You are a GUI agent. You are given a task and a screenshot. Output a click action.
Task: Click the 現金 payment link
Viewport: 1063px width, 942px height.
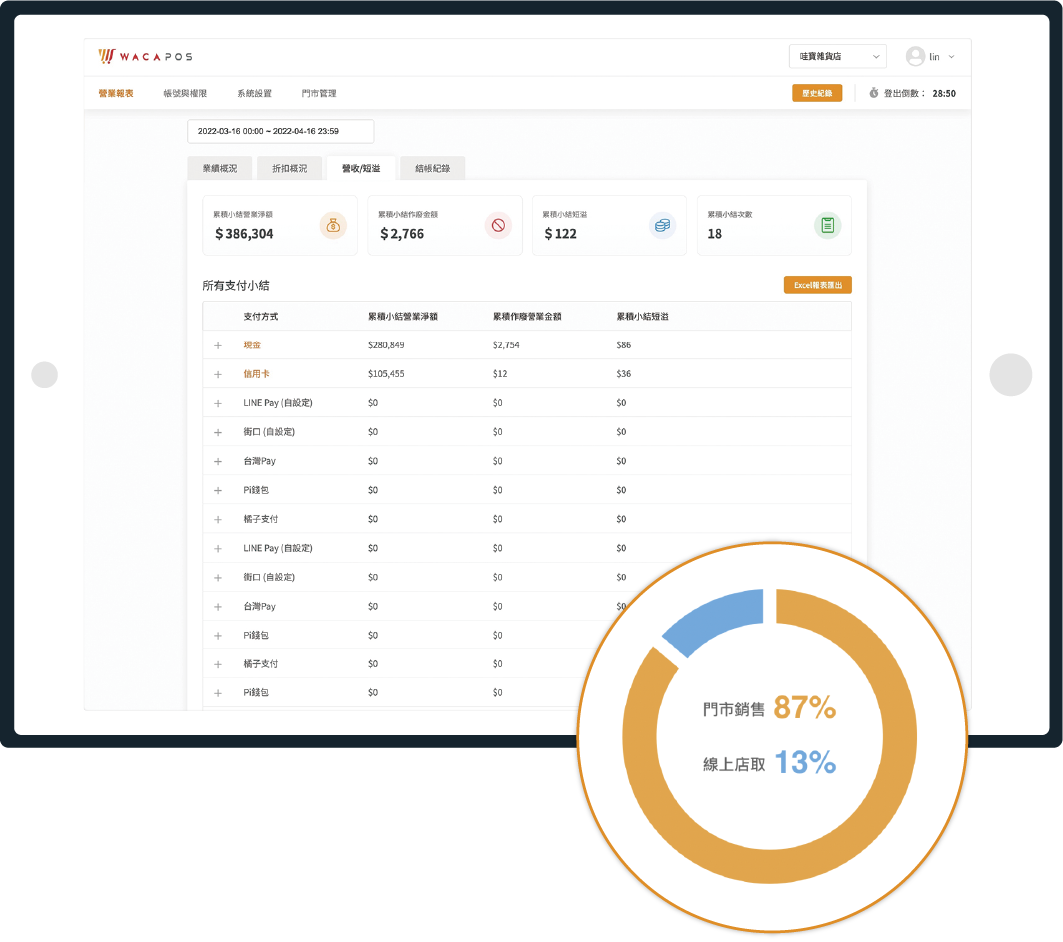point(252,345)
